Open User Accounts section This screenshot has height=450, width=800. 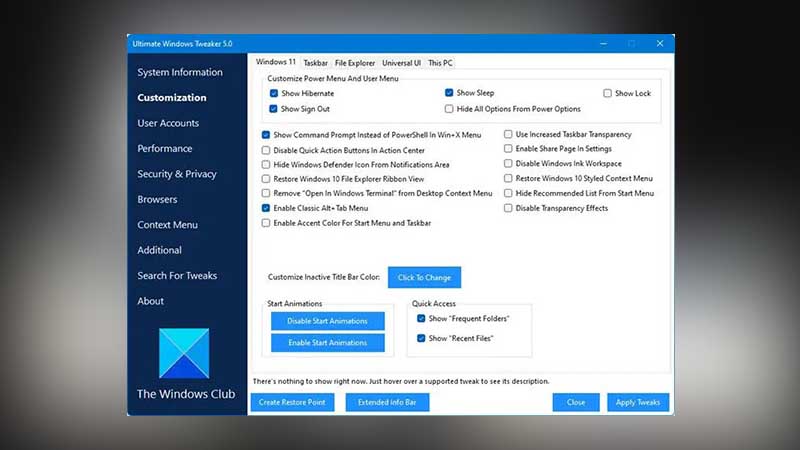click(x=168, y=123)
